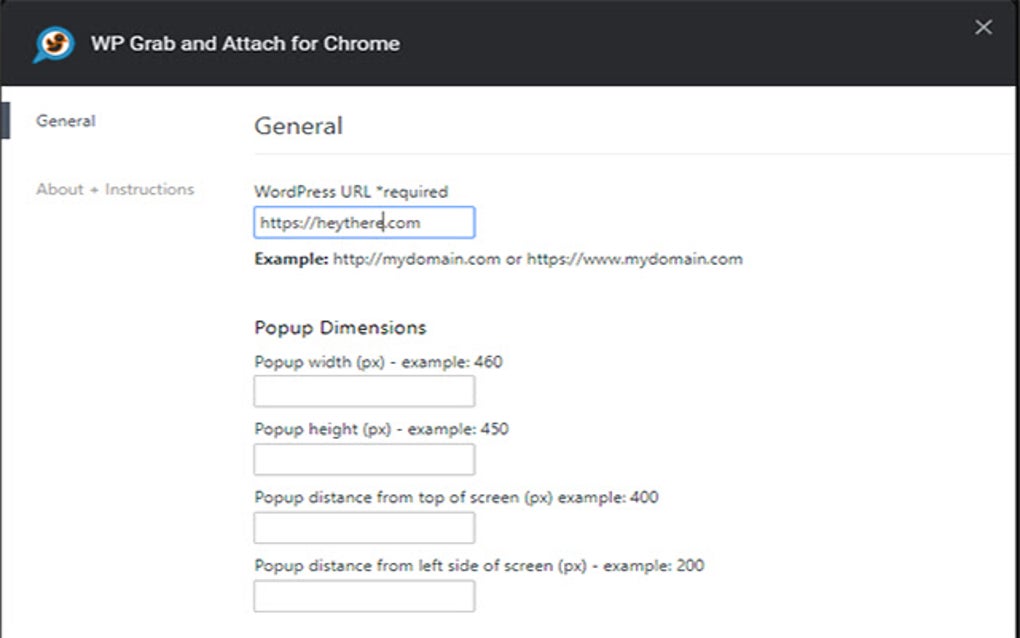Open the About + Instructions tab
This screenshot has height=638, width=1020.
[x=115, y=189]
